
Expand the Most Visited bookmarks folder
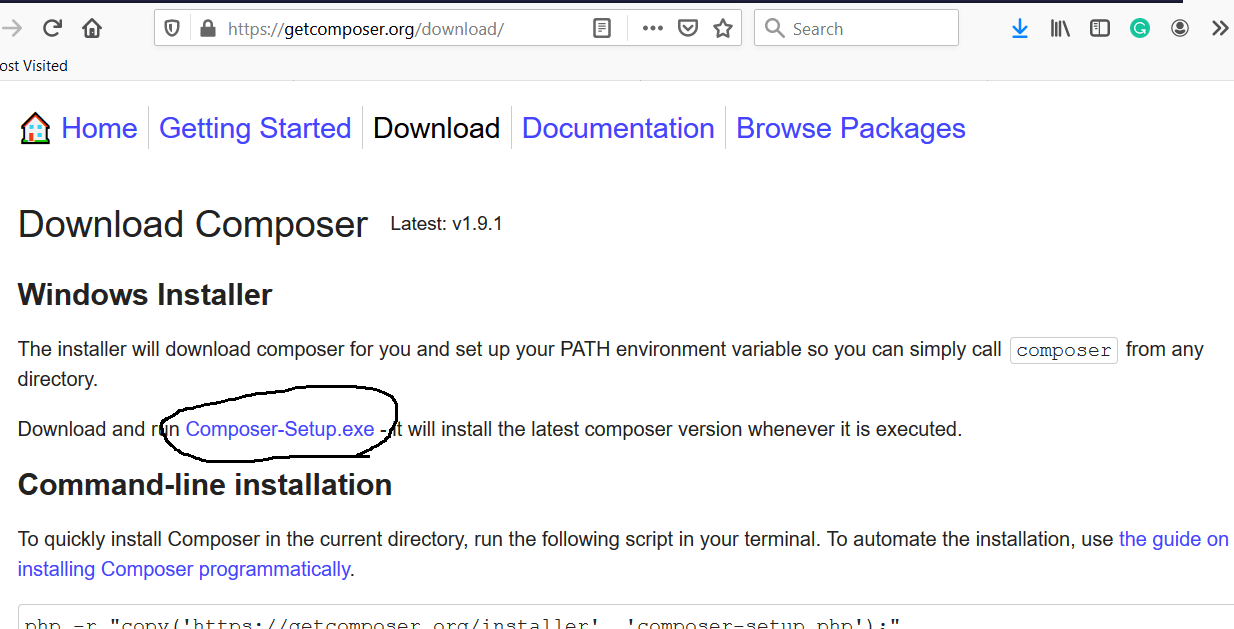pos(32,65)
